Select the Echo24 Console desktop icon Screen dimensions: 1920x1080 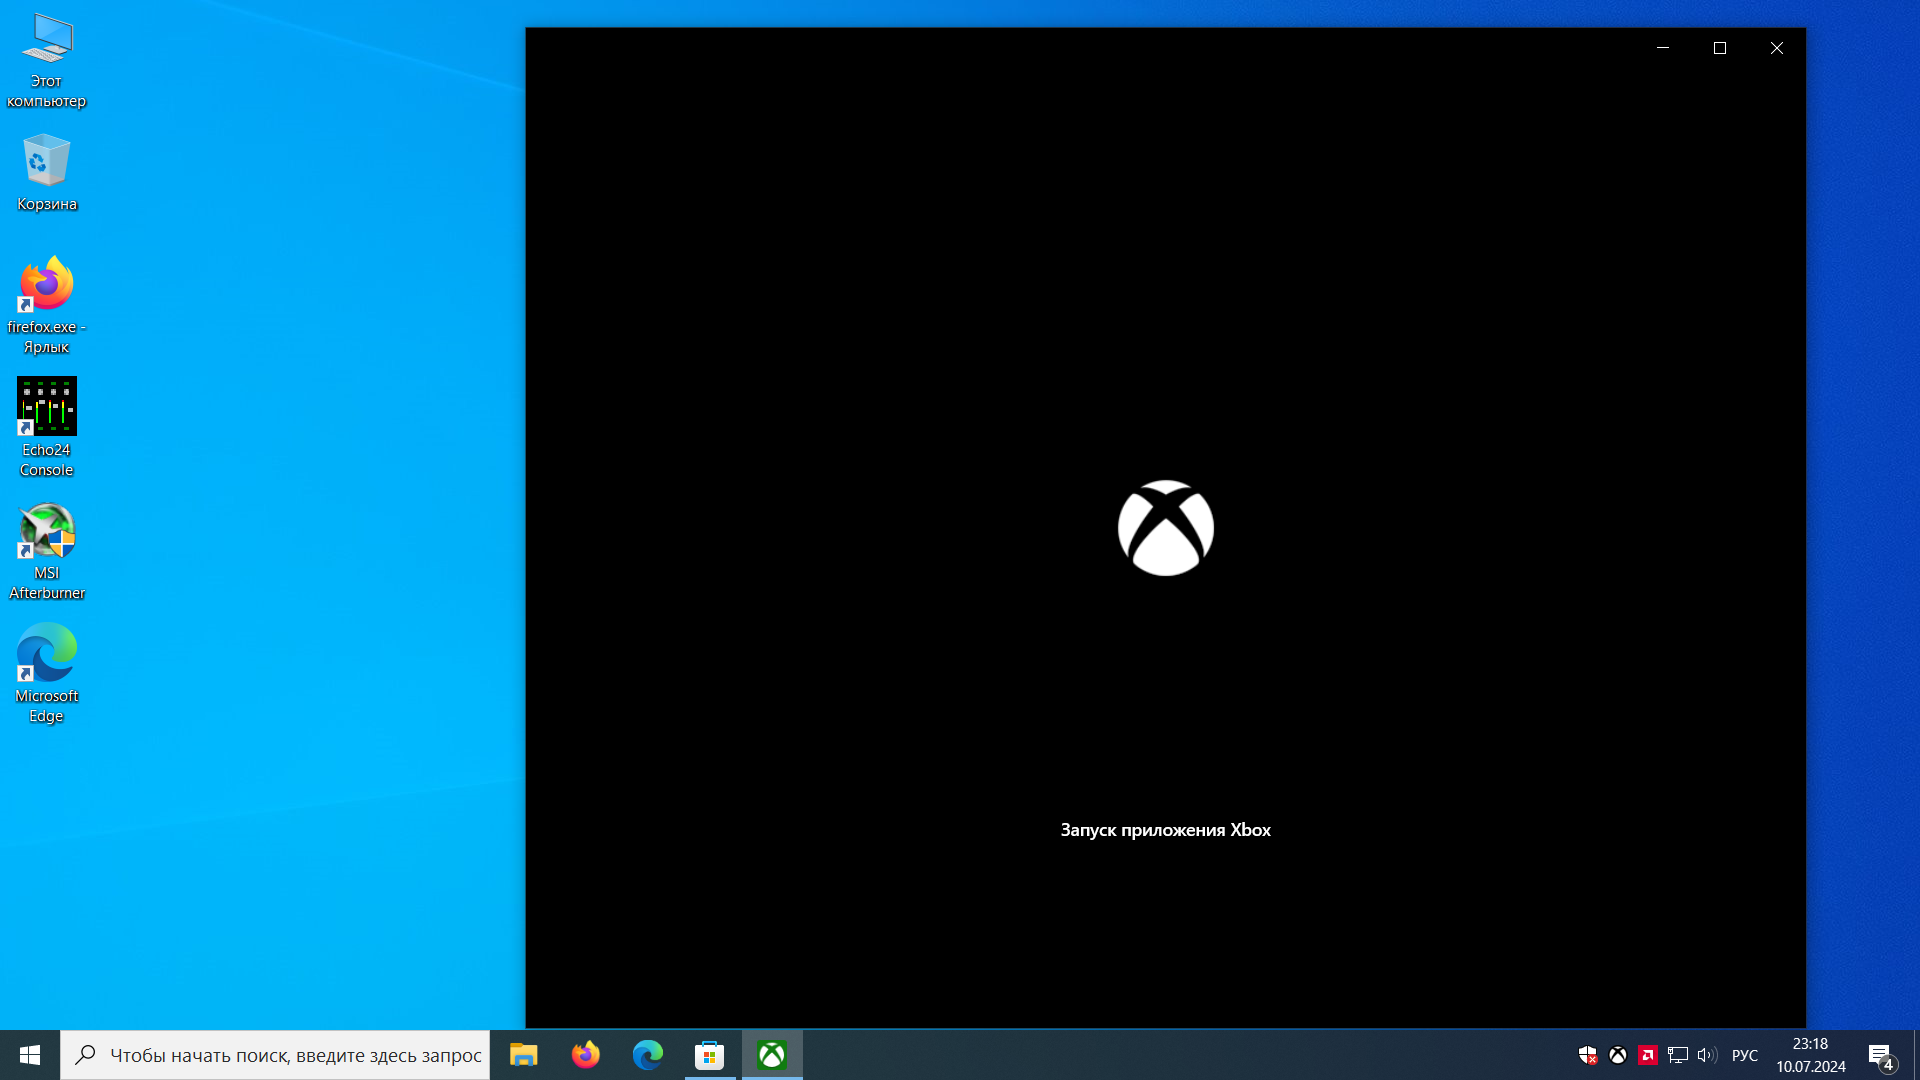point(46,427)
